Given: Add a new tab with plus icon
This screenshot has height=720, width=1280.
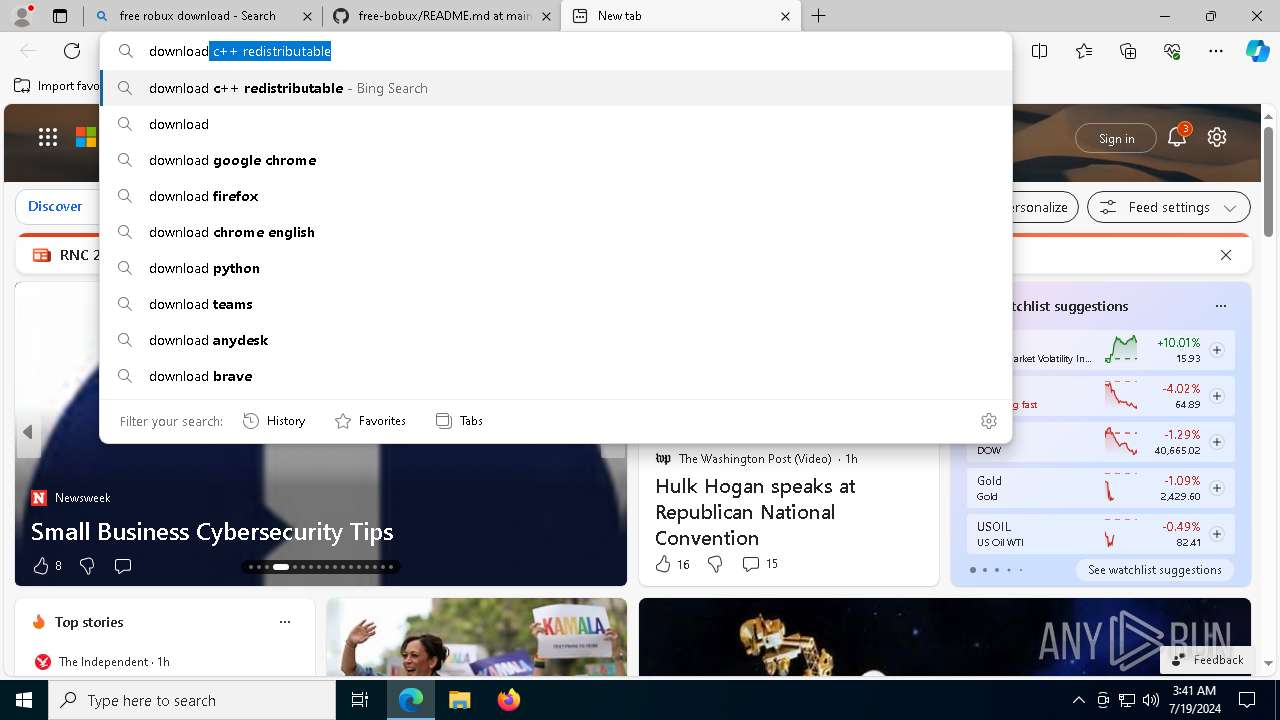Looking at the screenshot, I should pyautogui.click(x=819, y=16).
